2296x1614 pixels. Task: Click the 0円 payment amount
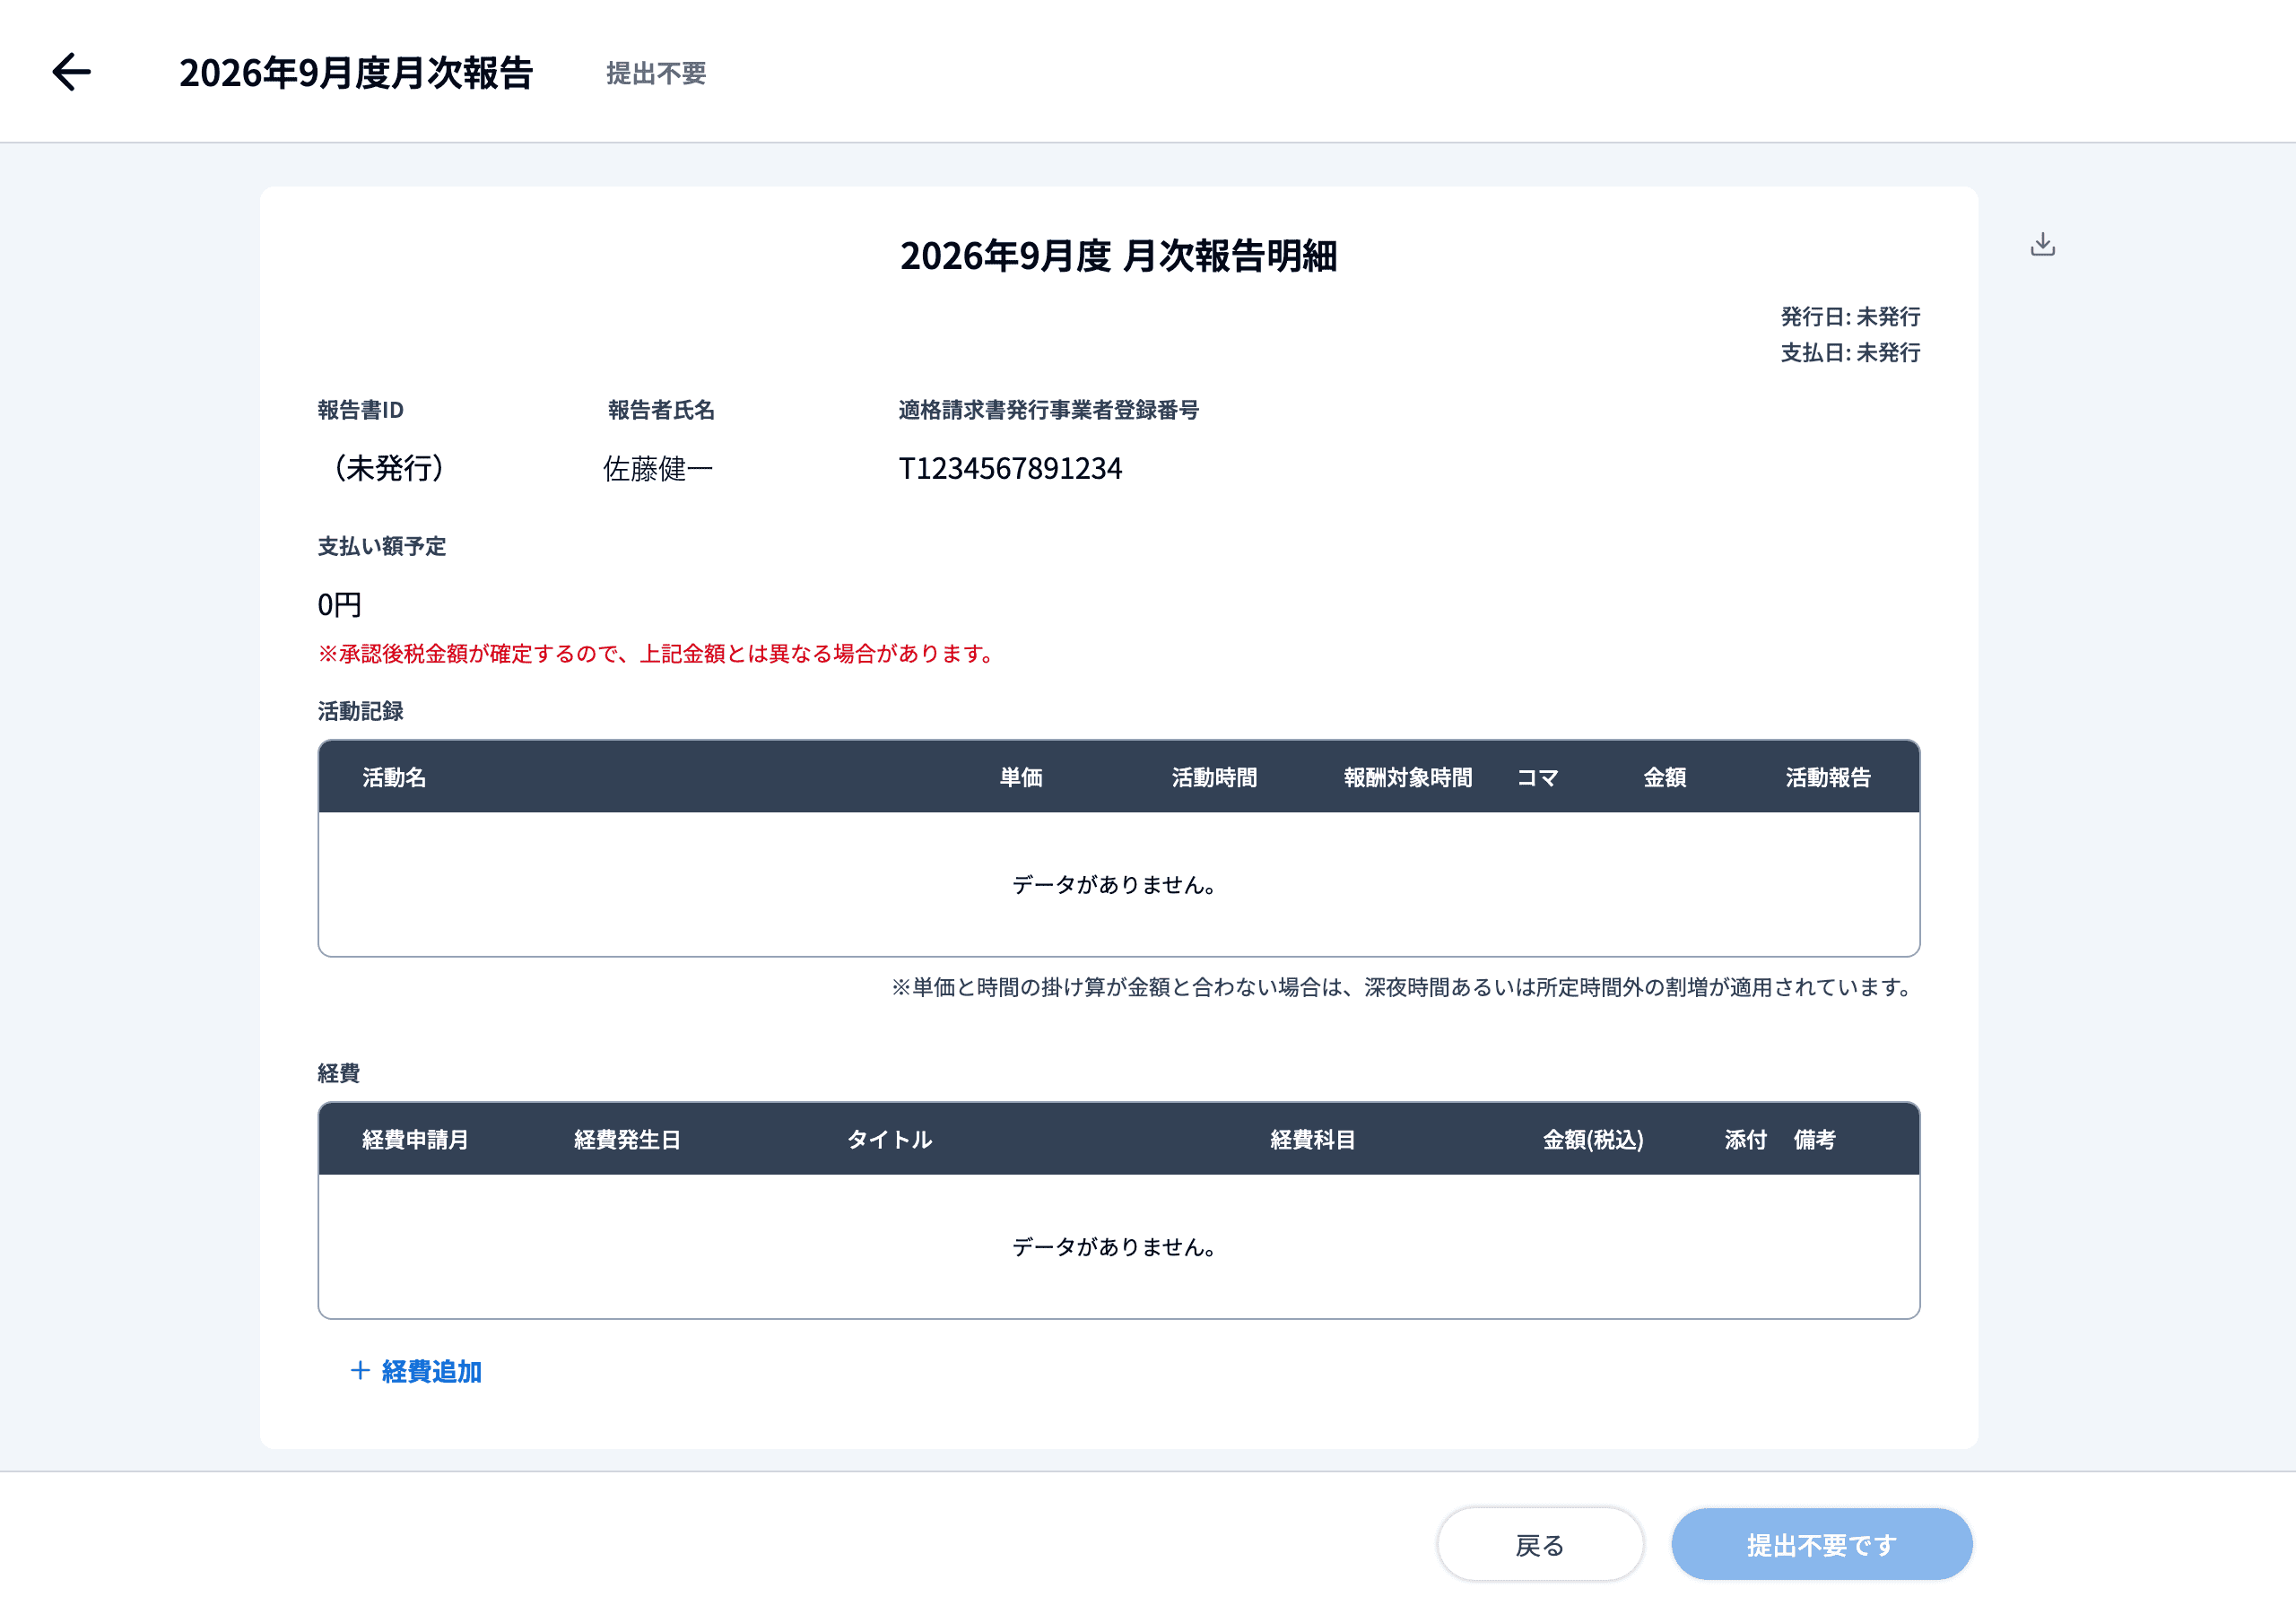click(339, 605)
